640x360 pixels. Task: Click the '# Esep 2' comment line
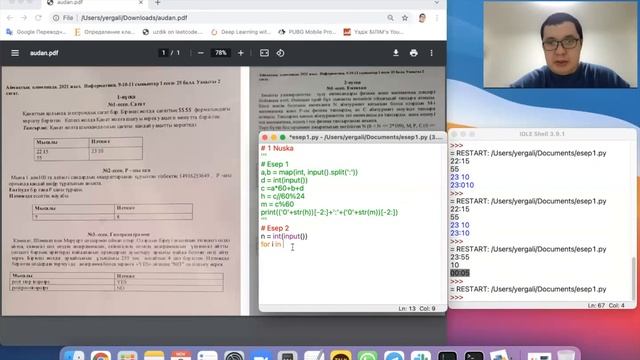(x=275, y=228)
